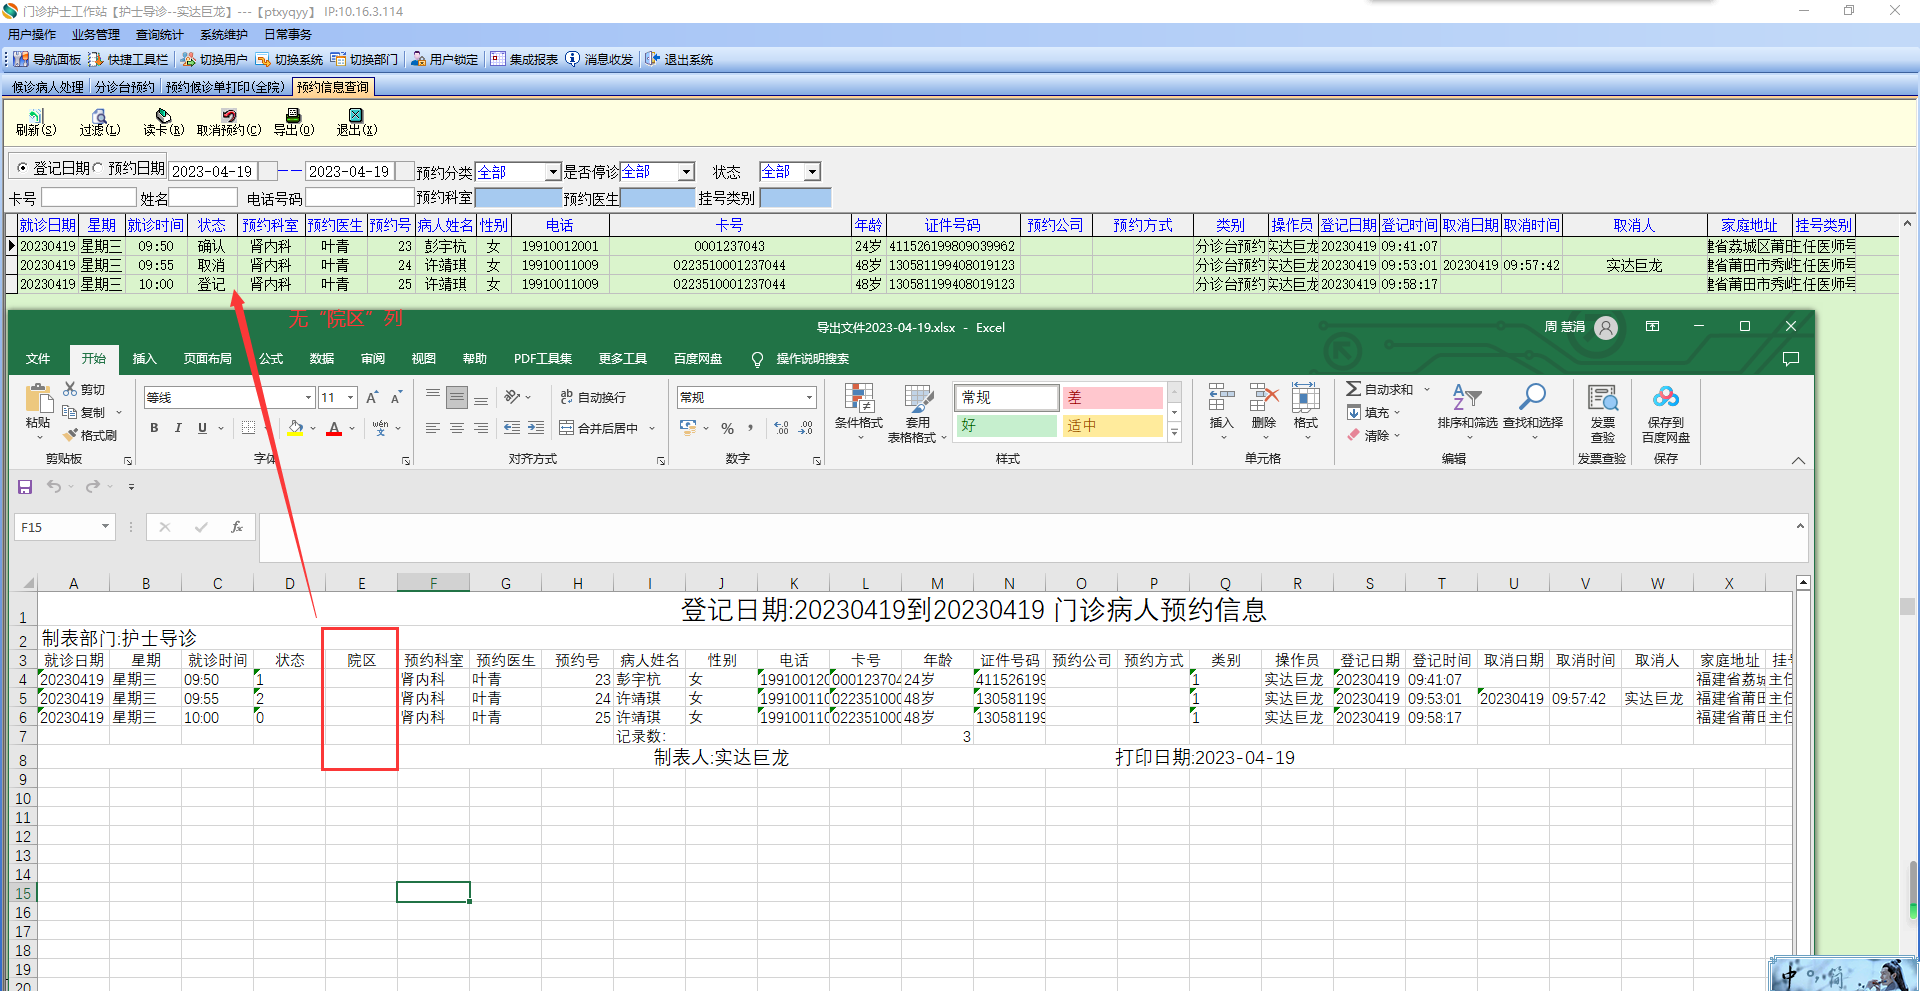This screenshot has height=991, width=1920.
Task: Apply the 适中 cell style swatch
Action: coord(1112,425)
